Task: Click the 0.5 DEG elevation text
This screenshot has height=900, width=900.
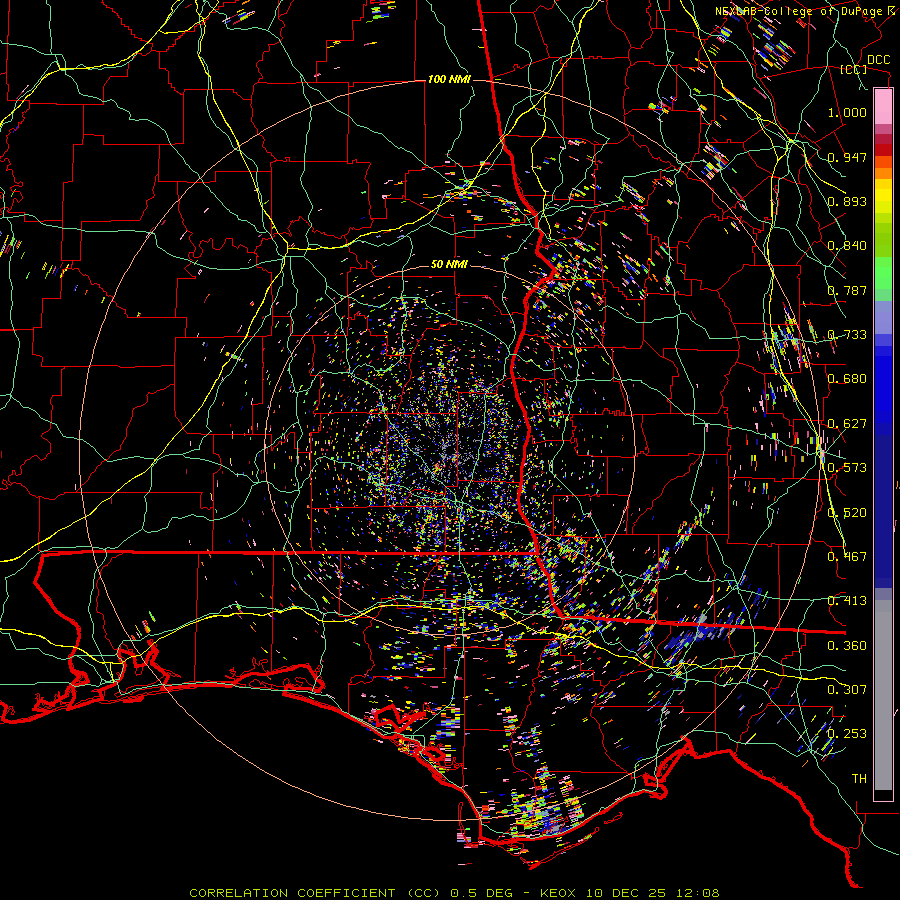Action: pos(484,893)
